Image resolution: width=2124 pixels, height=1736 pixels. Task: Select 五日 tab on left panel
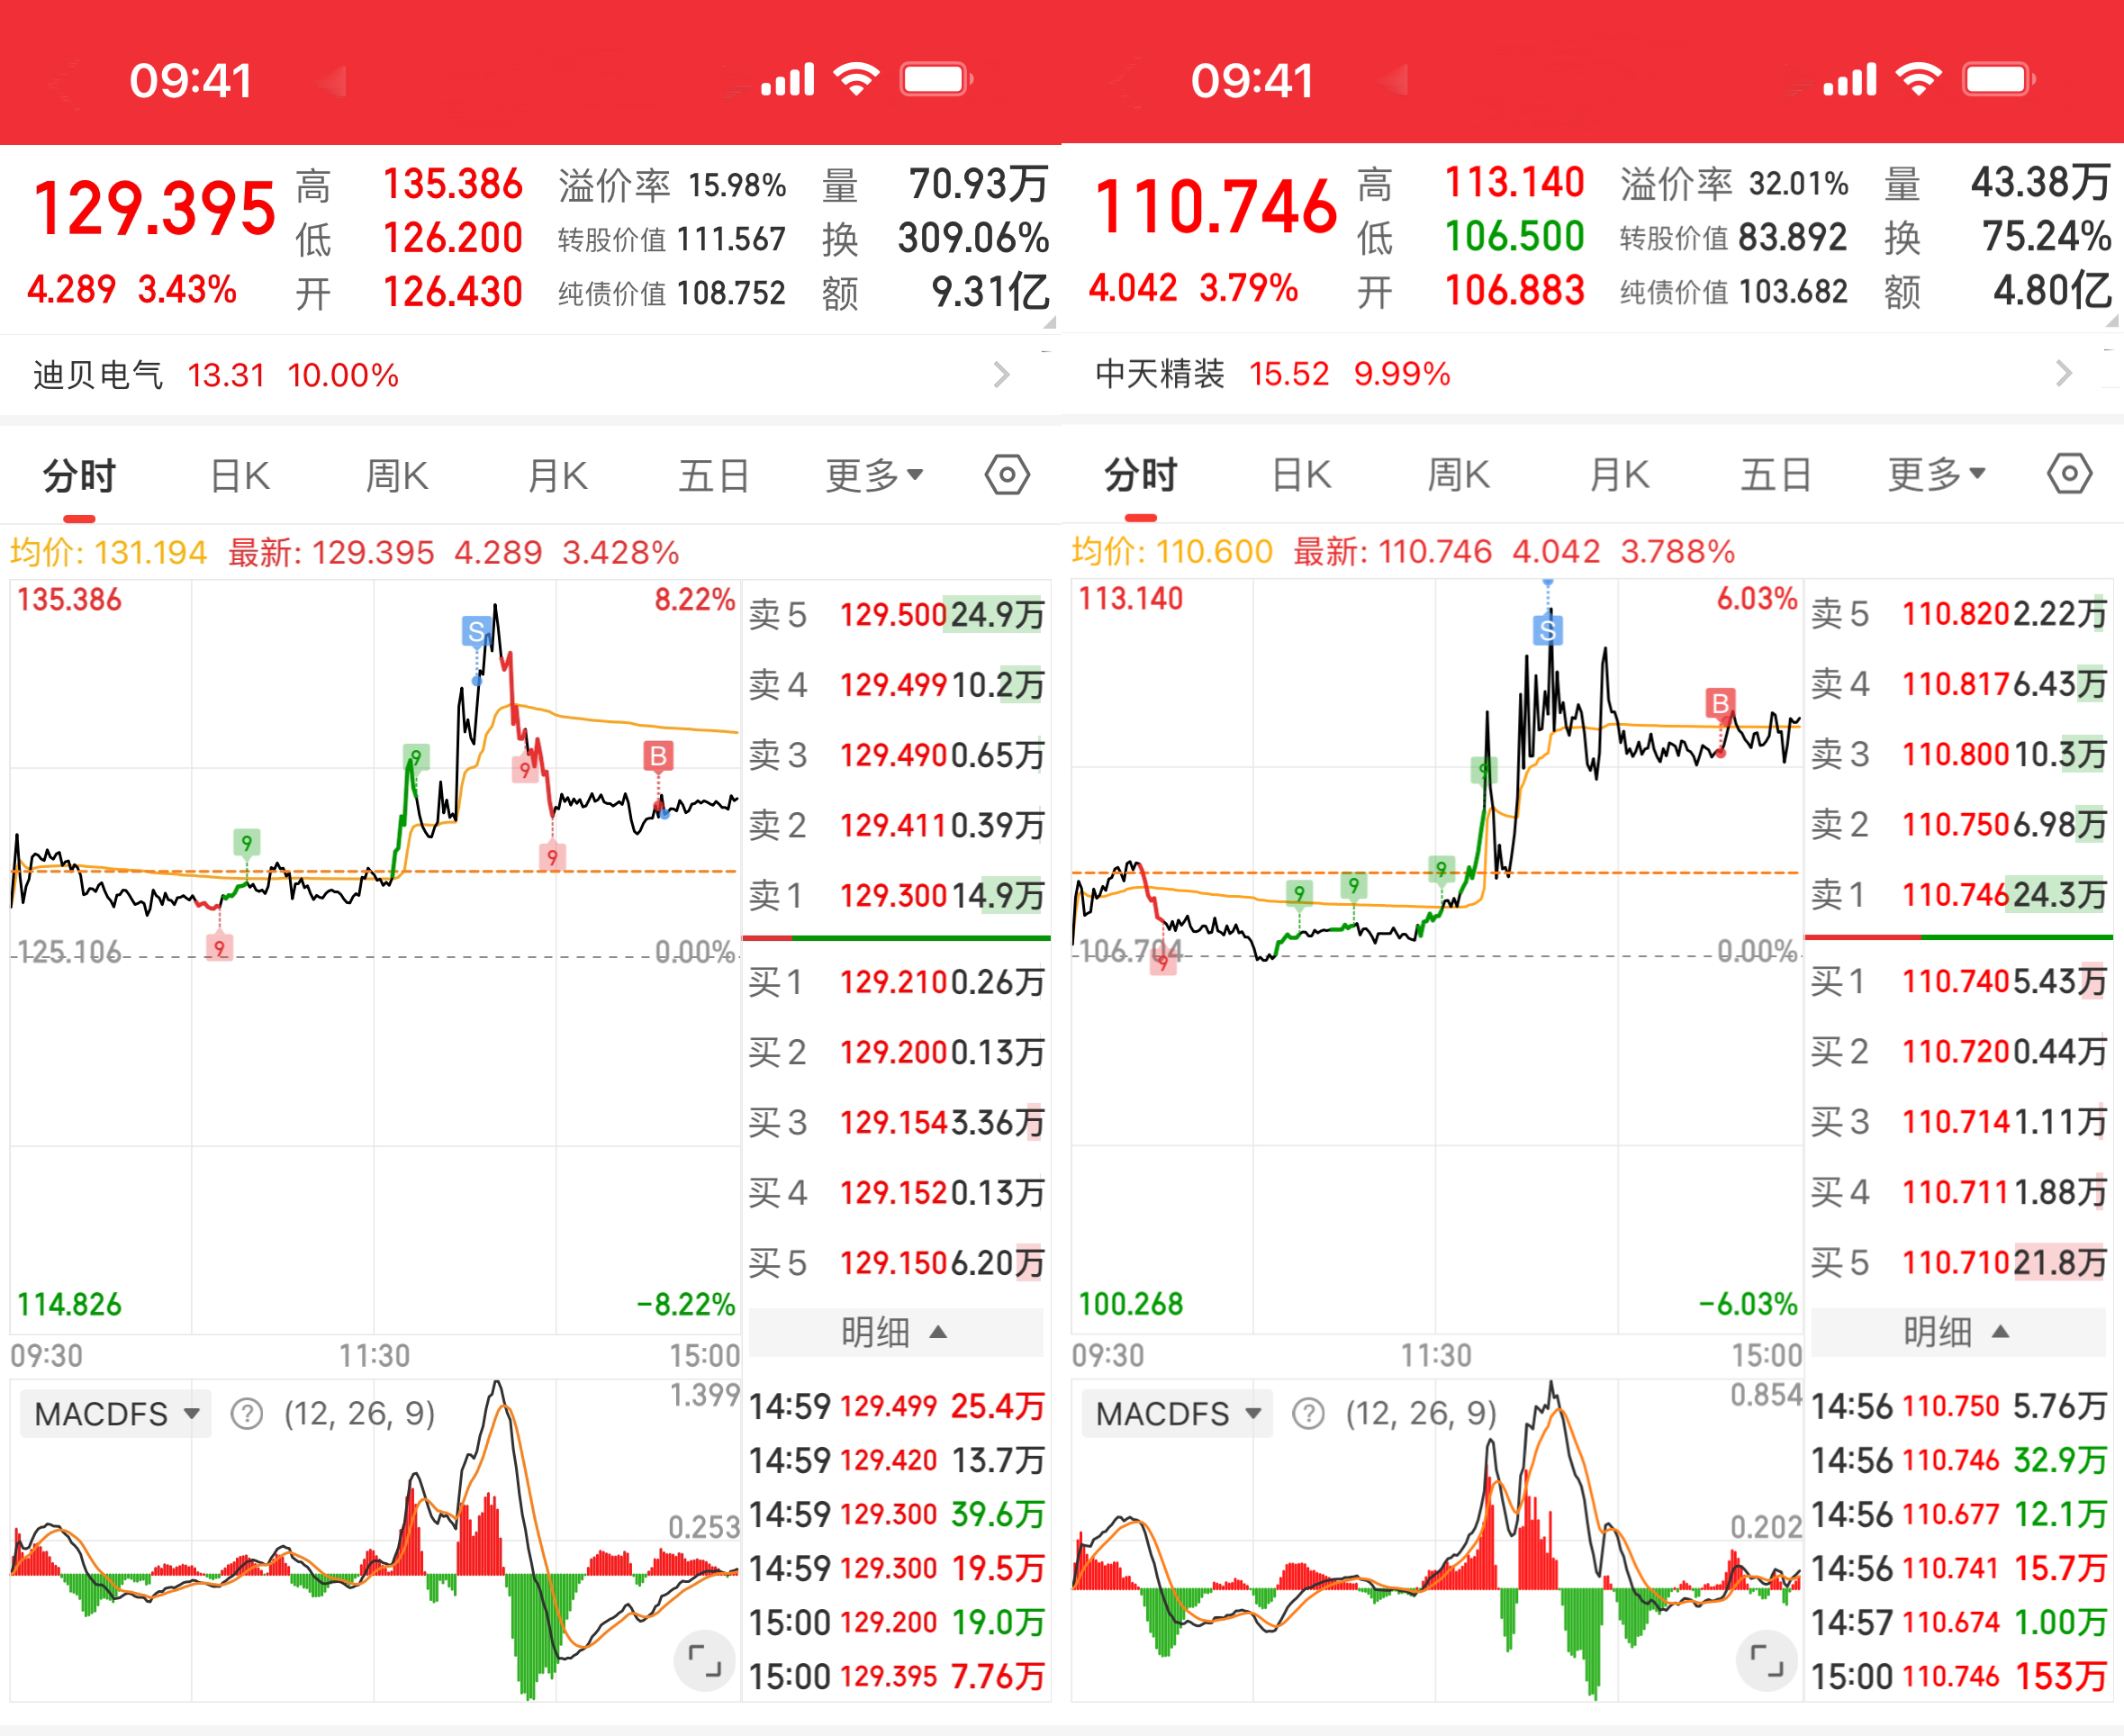[x=713, y=476]
